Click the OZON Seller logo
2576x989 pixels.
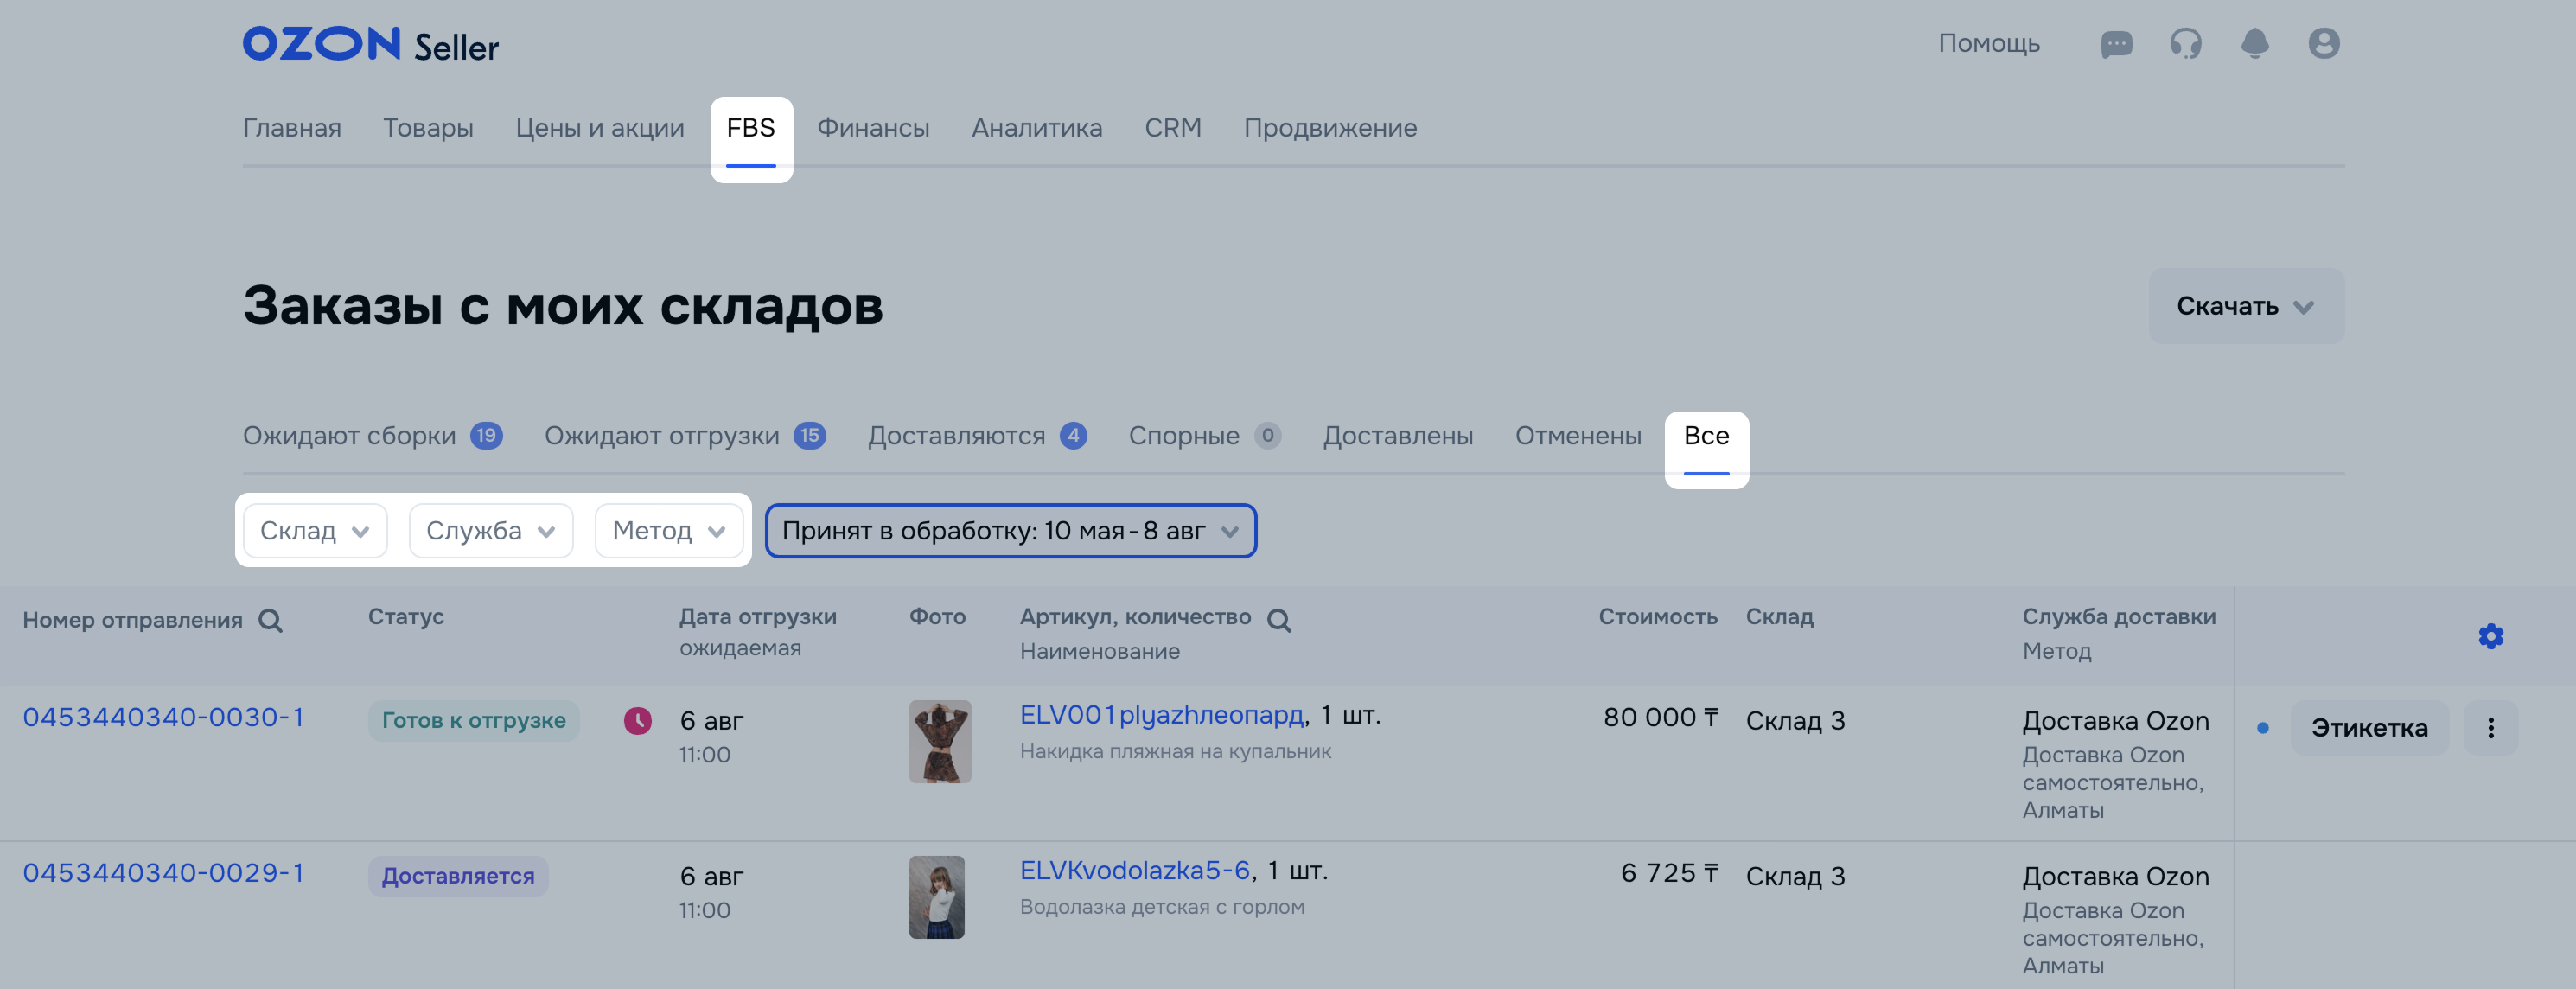pos(370,44)
